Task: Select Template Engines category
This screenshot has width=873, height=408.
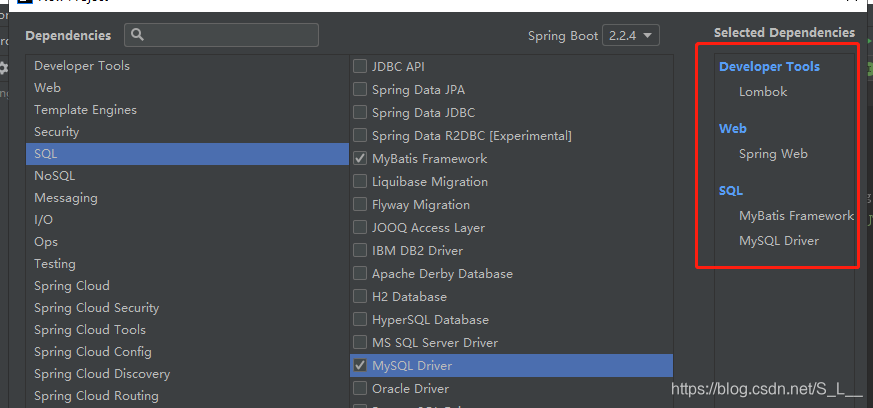Action: click(x=187, y=110)
